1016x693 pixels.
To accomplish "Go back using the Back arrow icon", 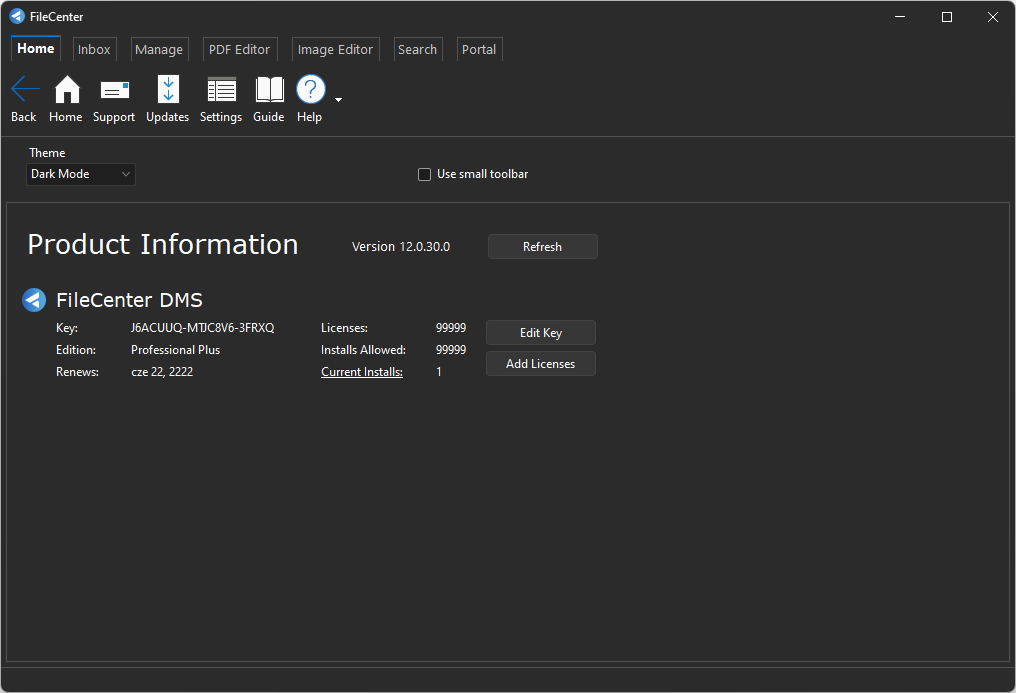I will 25,89.
